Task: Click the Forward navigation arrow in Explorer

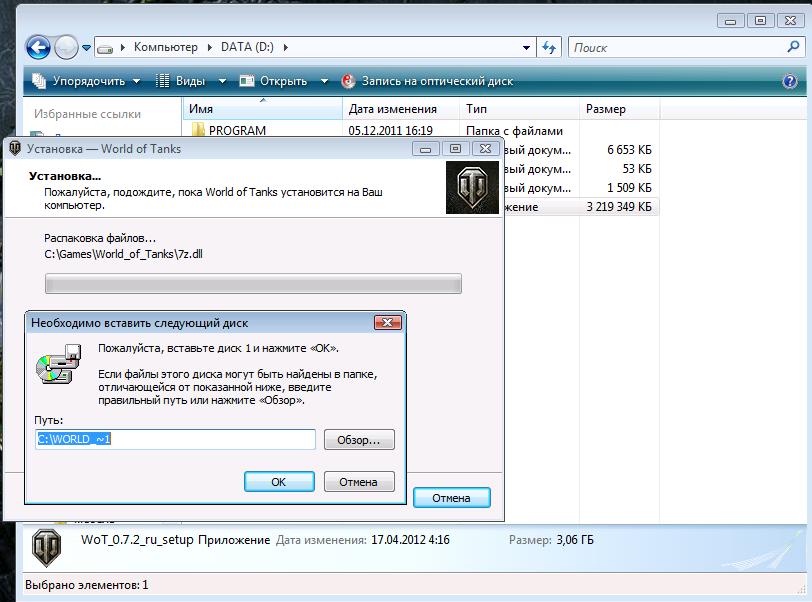Action: [x=66, y=48]
